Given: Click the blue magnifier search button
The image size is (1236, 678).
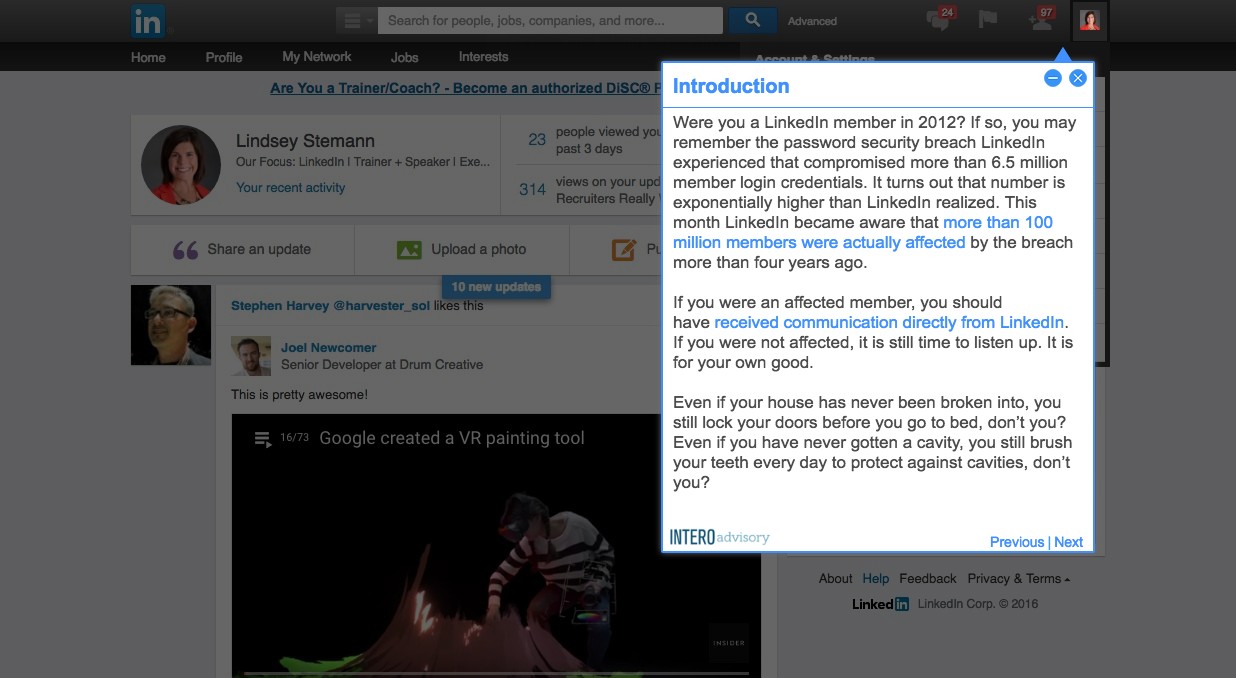Looking at the screenshot, I should [753, 21].
